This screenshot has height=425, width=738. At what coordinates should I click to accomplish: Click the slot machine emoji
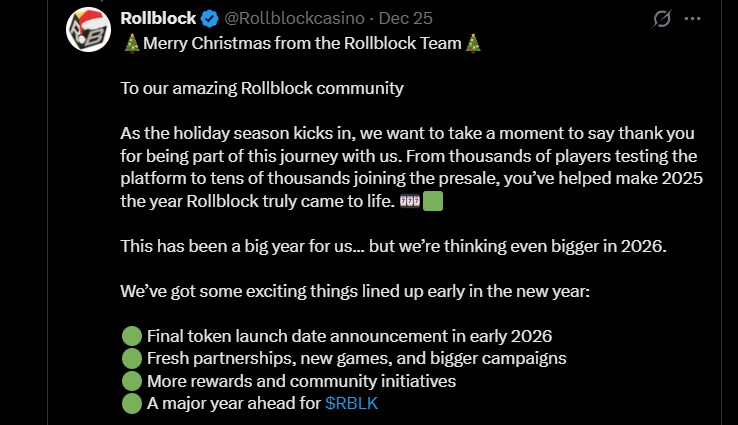[x=410, y=201]
